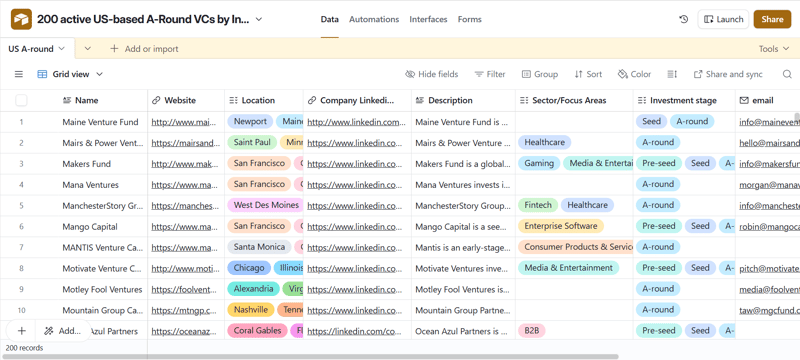Click the Alexandria location tag
Viewport: 800px width, 360px height.
pos(253,289)
